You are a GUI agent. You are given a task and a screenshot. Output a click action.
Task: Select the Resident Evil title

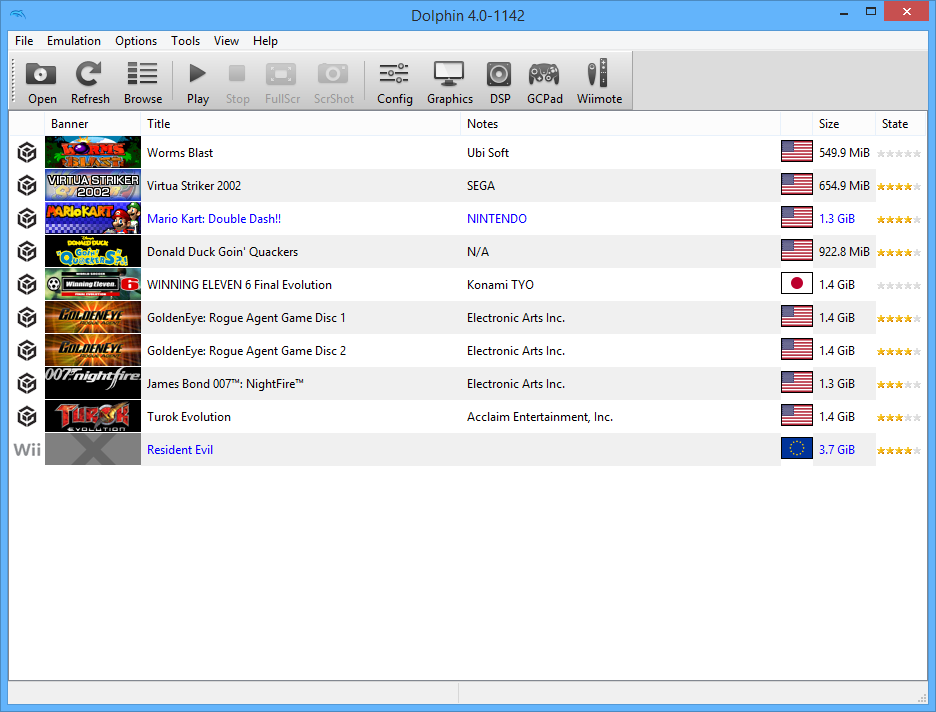point(180,449)
